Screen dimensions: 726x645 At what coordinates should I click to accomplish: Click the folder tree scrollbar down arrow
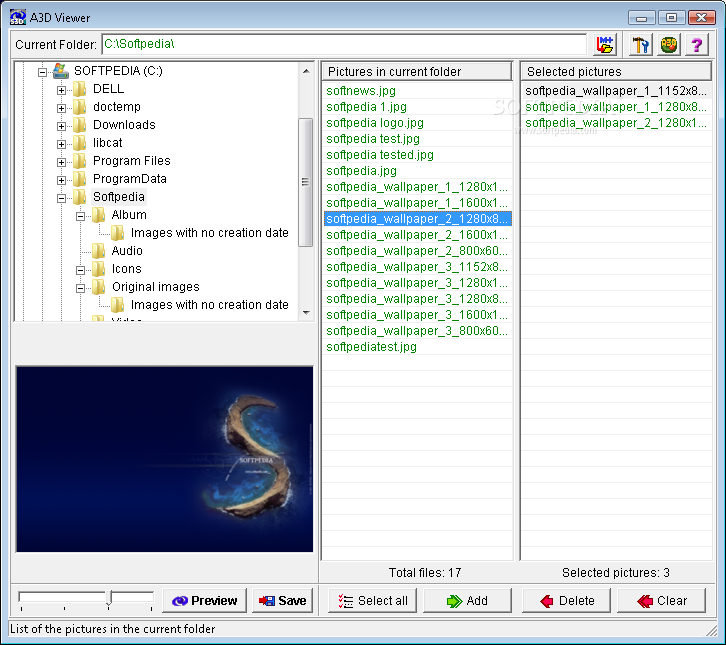pos(306,313)
